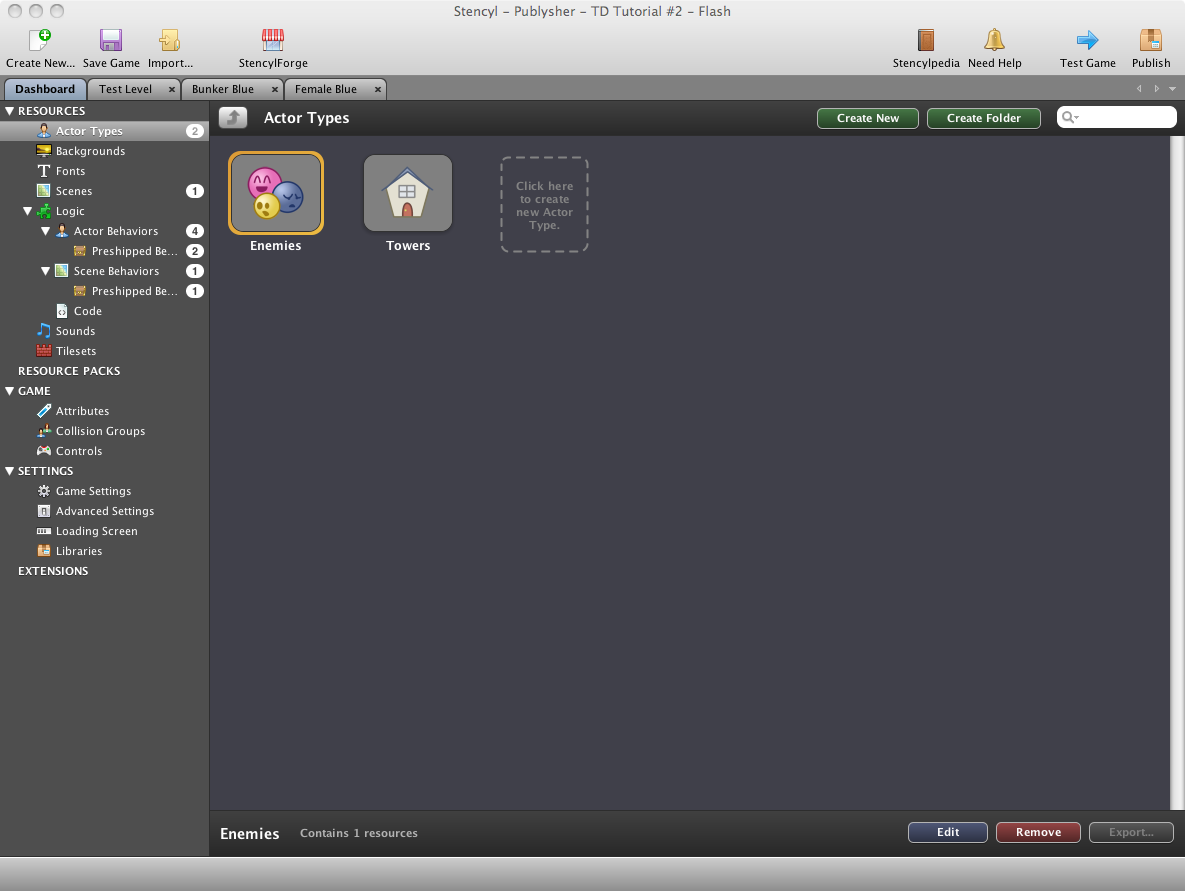Image resolution: width=1185 pixels, height=891 pixels.
Task: Open the Import toolbar icon
Action: [170, 39]
